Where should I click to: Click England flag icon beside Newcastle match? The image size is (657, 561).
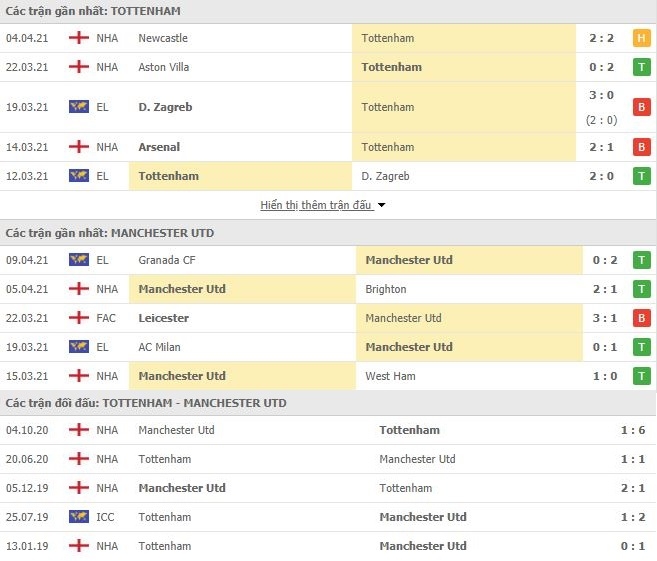pyautogui.click(x=79, y=38)
